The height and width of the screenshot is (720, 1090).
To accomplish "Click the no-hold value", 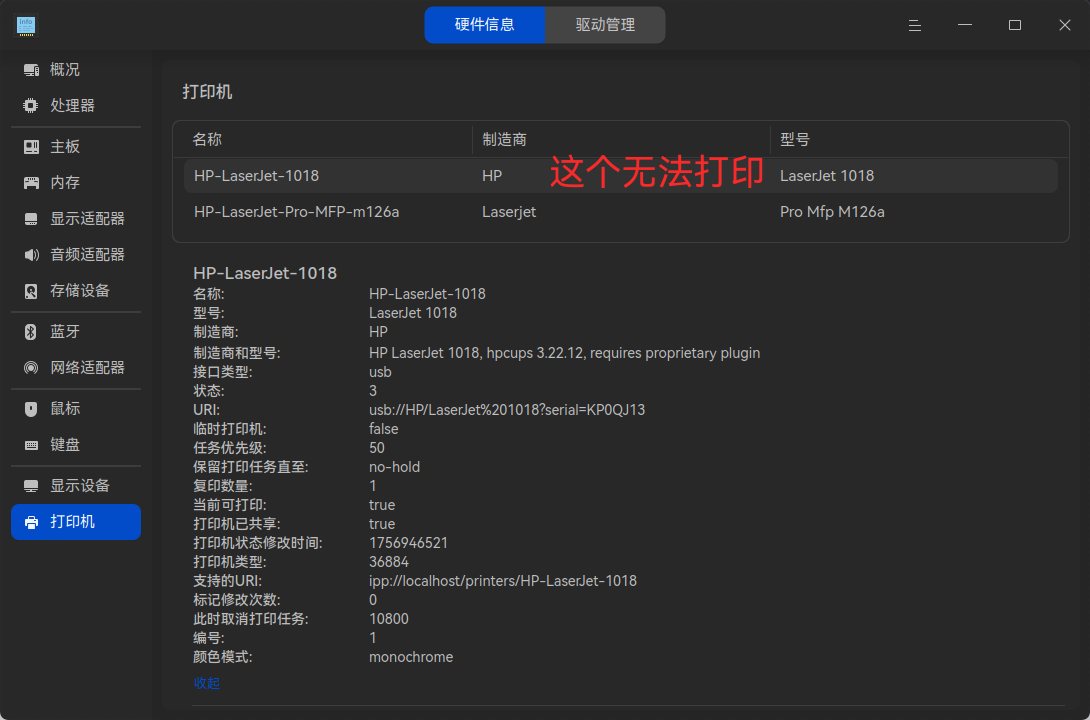I will (394, 467).
